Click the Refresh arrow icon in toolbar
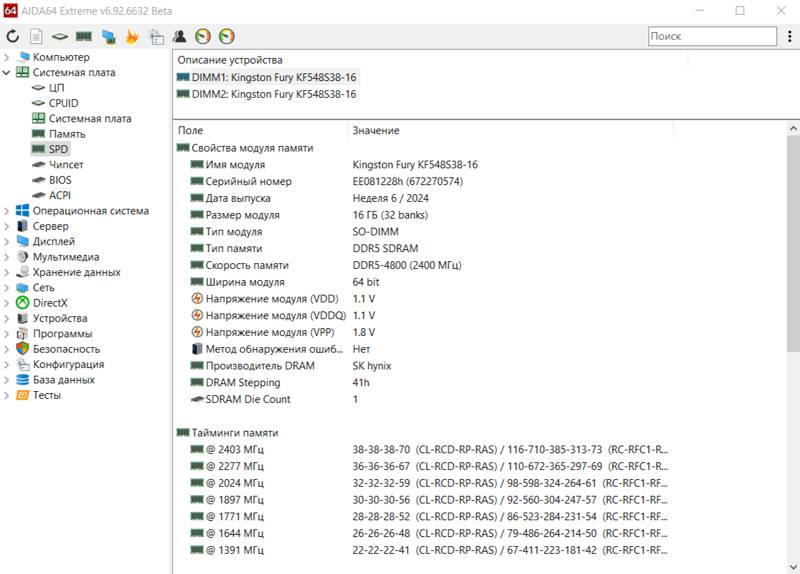Screen dimensions: 800x574 (12, 37)
